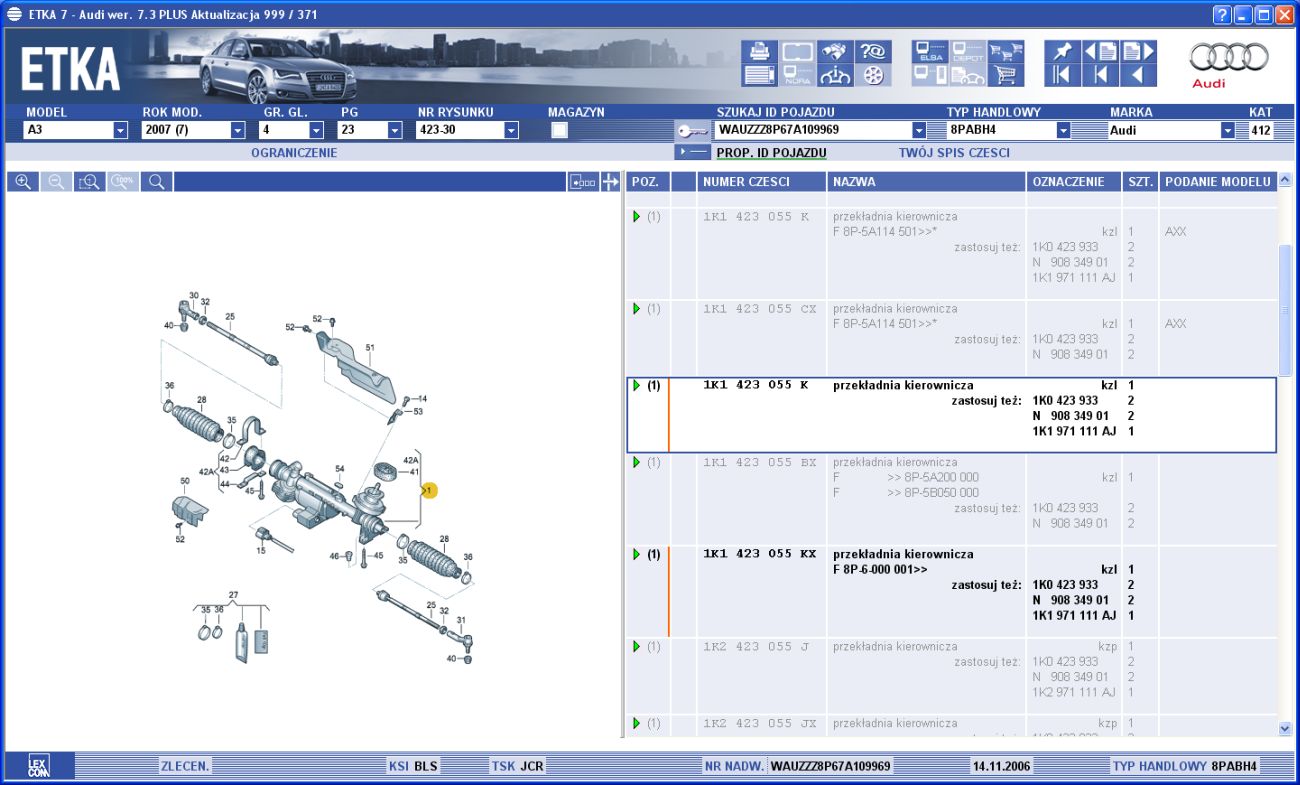Image resolution: width=1300 pixels, height=785 pixels.
Task: Click the OZNACZENIE column header
Action: [x=1074, y=182]
